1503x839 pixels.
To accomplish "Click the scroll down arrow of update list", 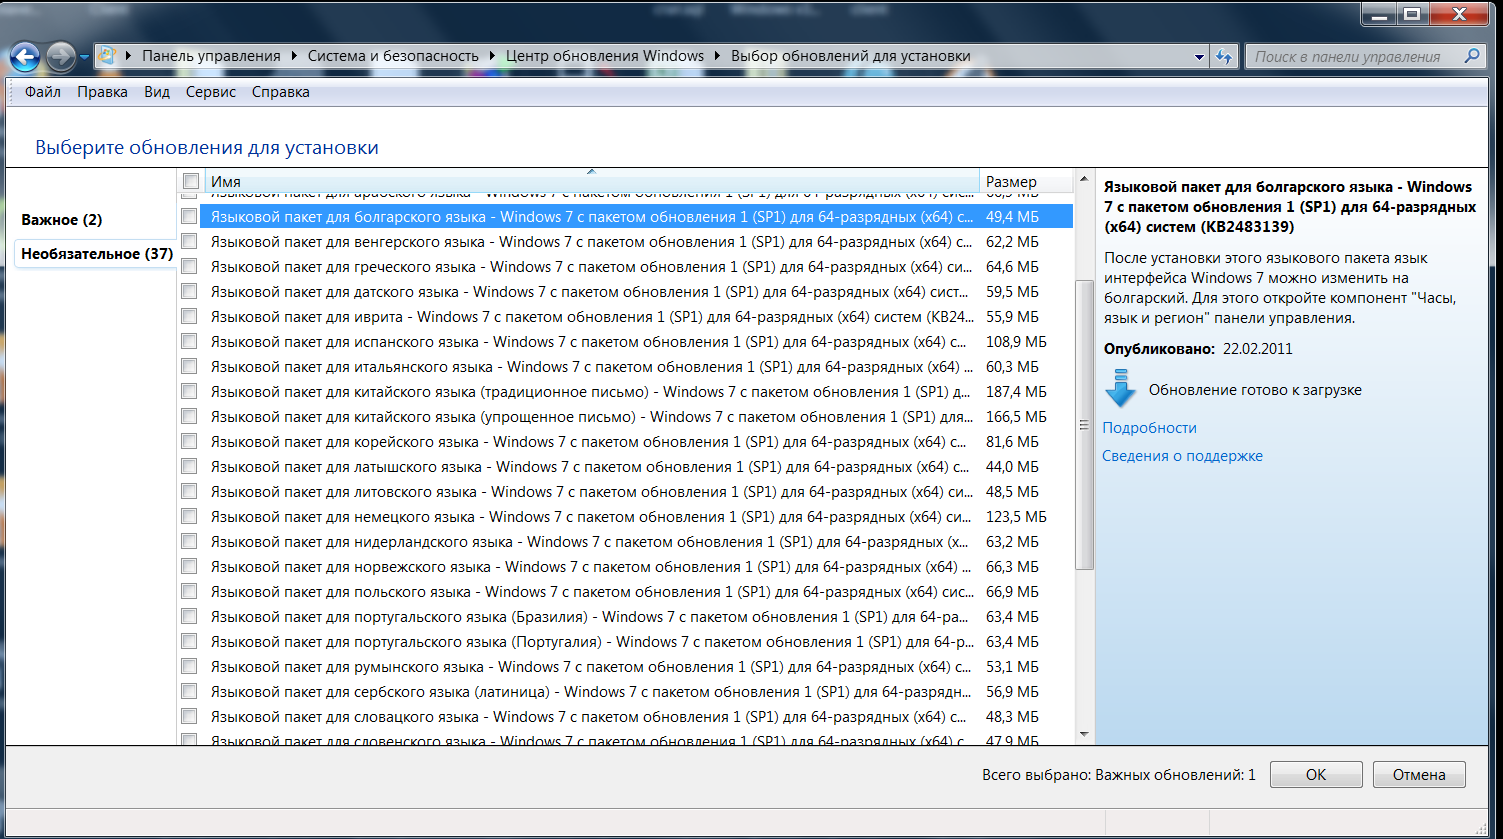I will click(x=1083, y=734).
